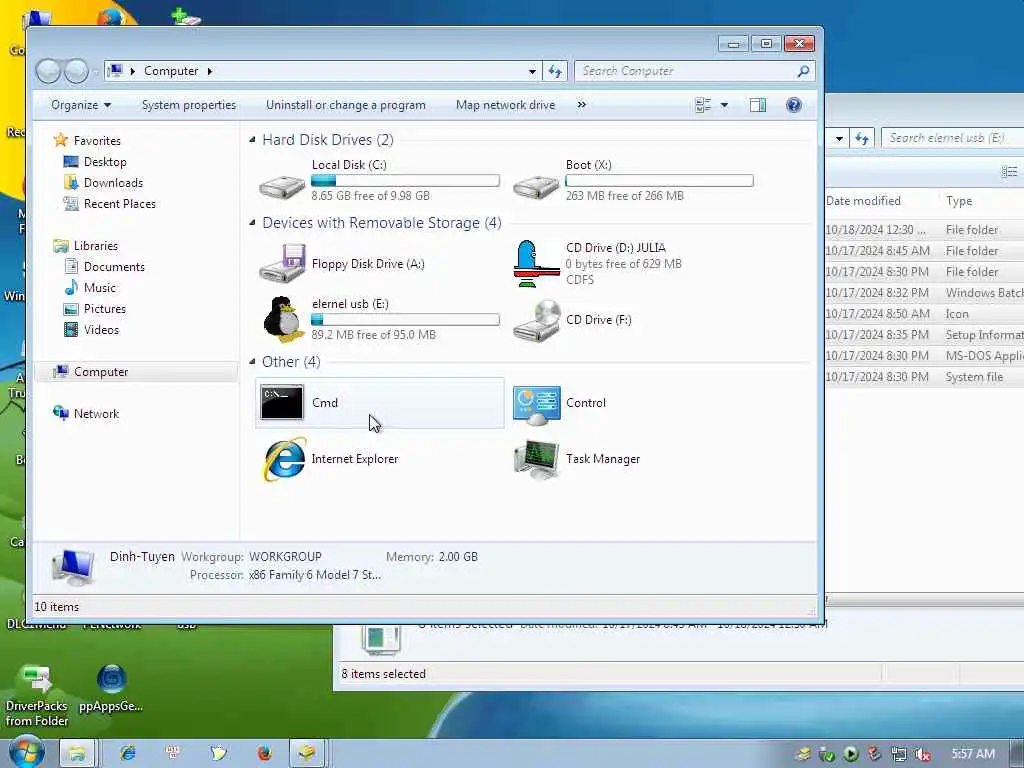Click the Windows Batch type row in back window
1024x768 pixels.
[924, 293]
